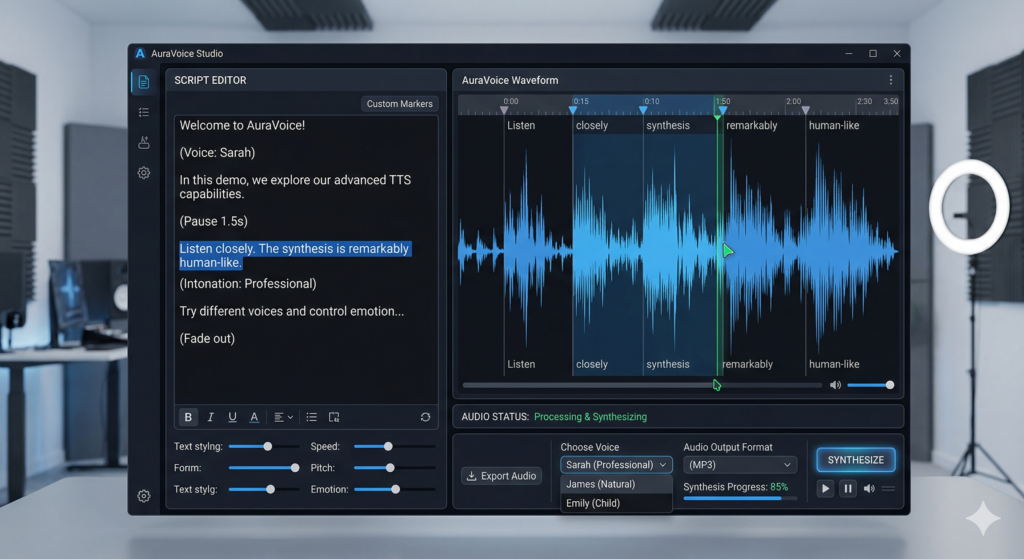Open the Audio Output Format dropdown
Image resolution: width=1024 pixels, height=559 pixels.
click(739, 465)
